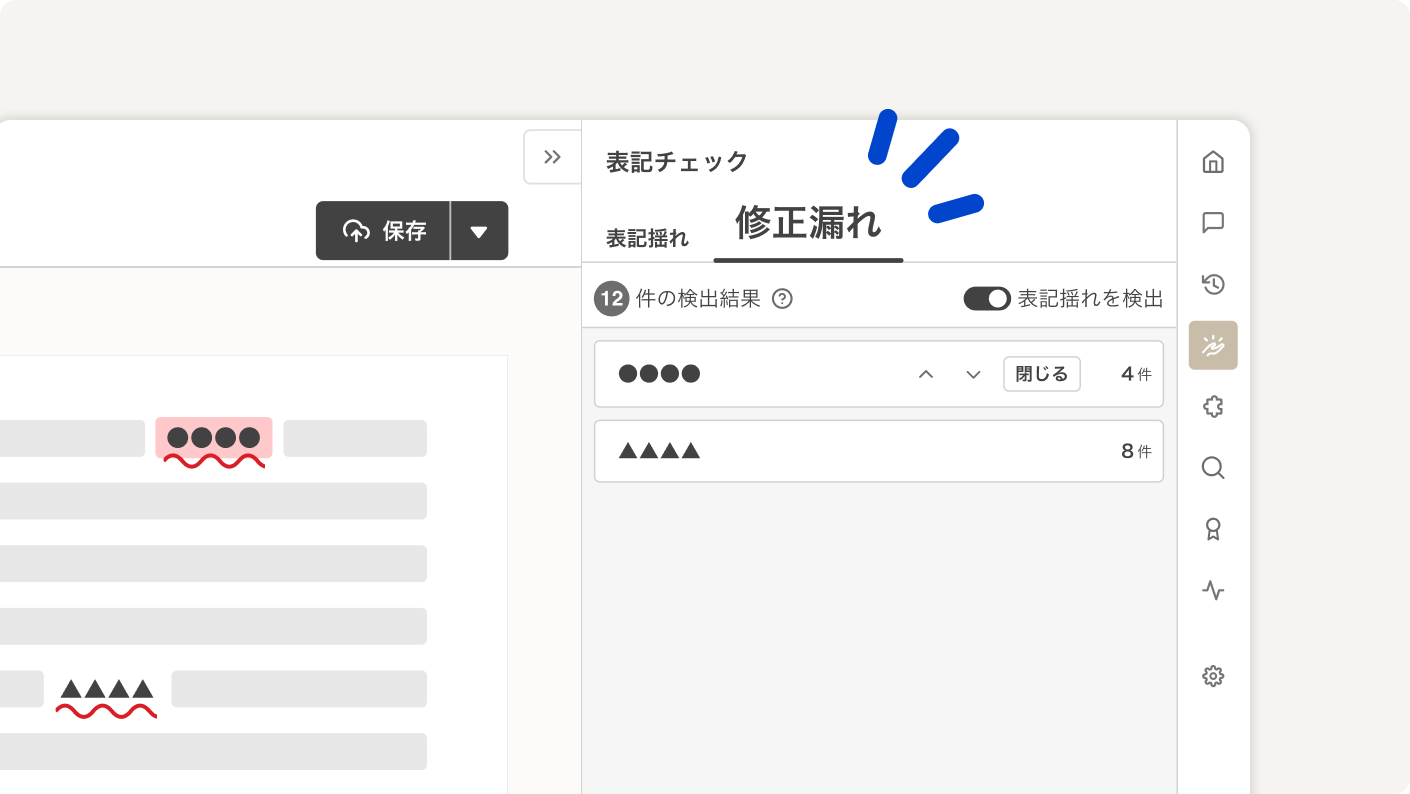Image resolution: width=1410 pixels, height=794 pixels.
Task: Switch to the 表記揺れ tab
Action: tap(646, 238)
